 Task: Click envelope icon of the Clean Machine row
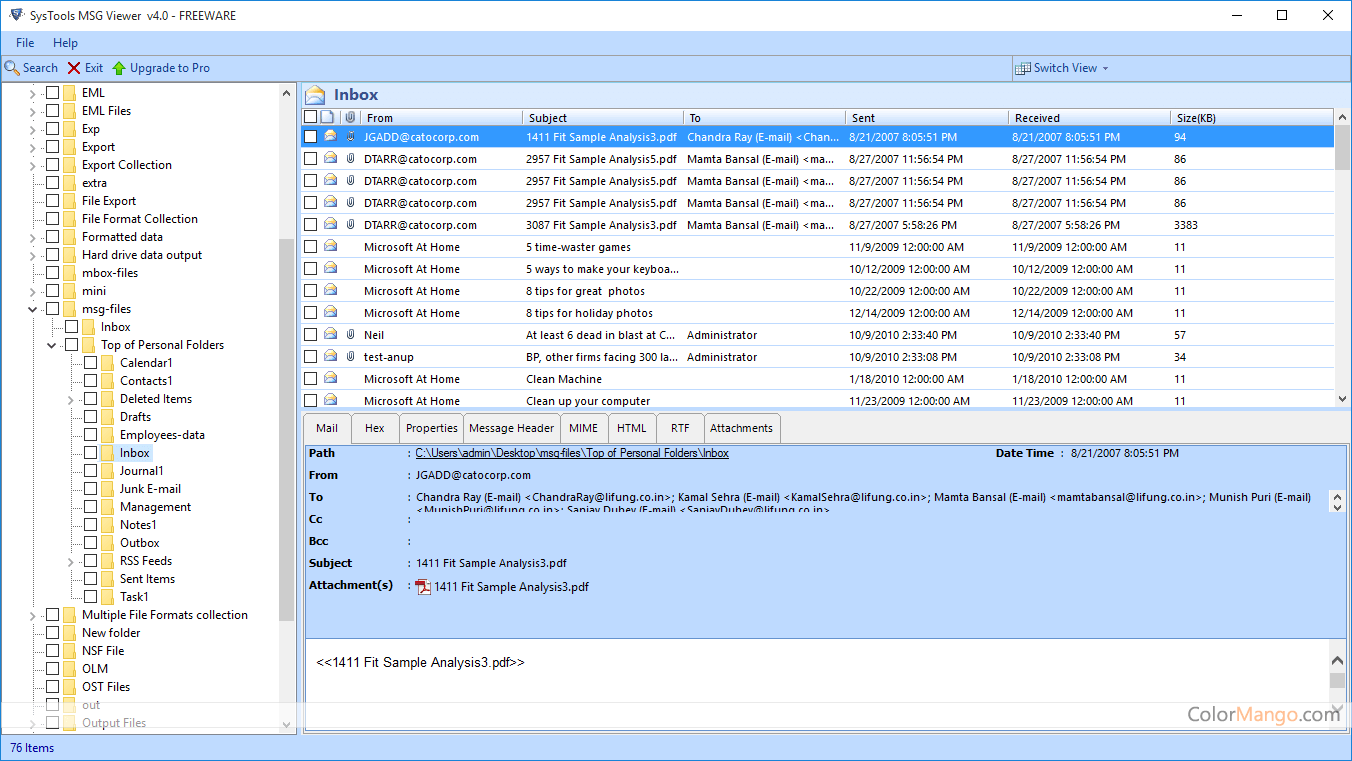(330, 379)
